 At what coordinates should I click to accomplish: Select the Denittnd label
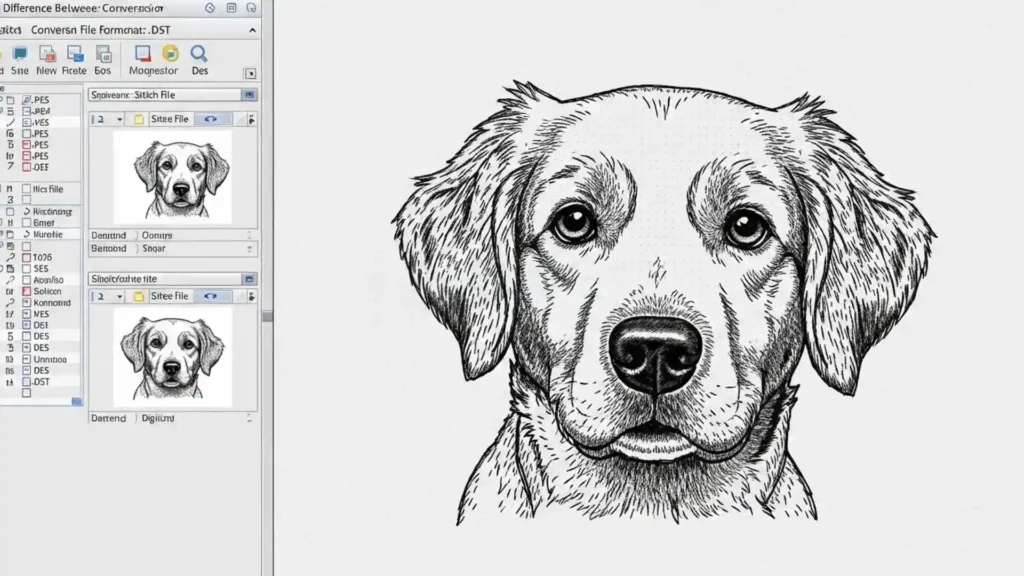[108, 235]
